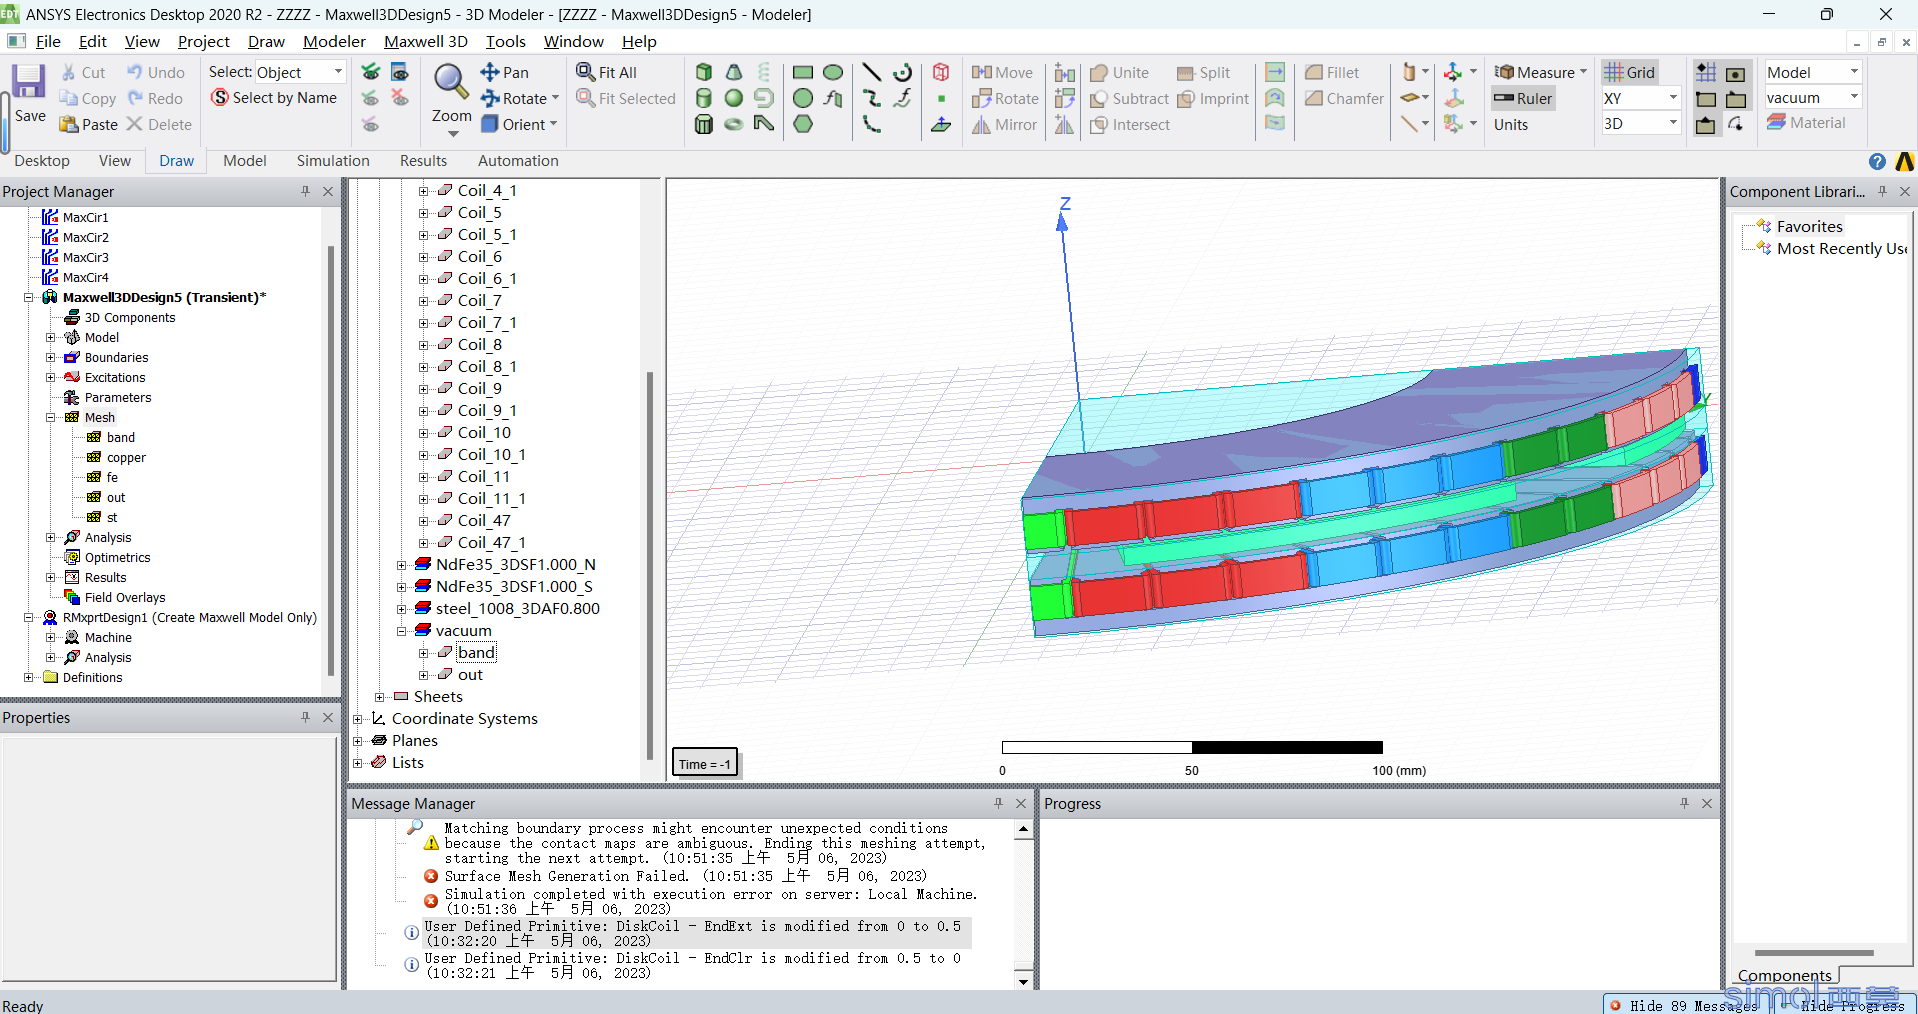Draw a cylinder primitive
This screenshot has width=1918, height=1014.
[x=704, y=98]
